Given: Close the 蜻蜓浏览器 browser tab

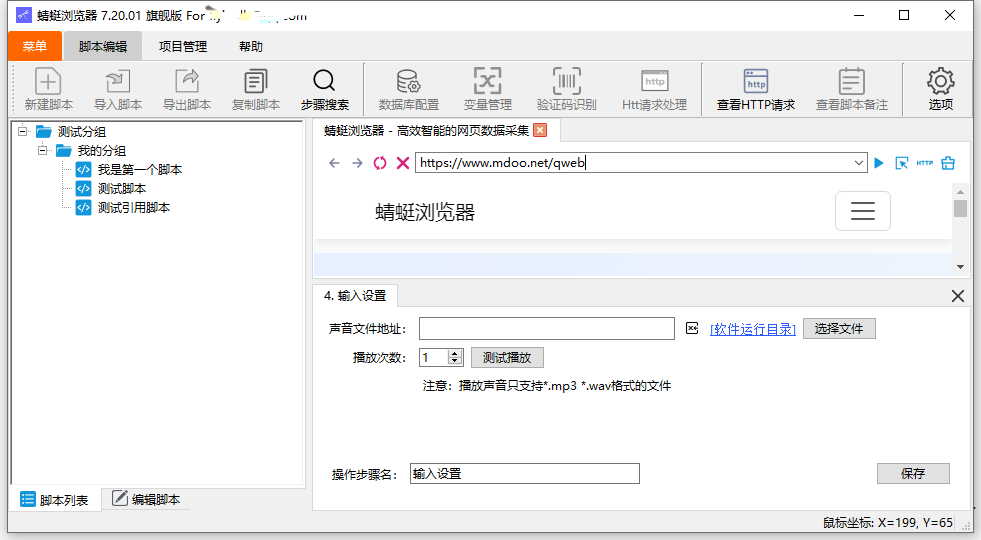Looking at the screenshot, I should [540, 130].
